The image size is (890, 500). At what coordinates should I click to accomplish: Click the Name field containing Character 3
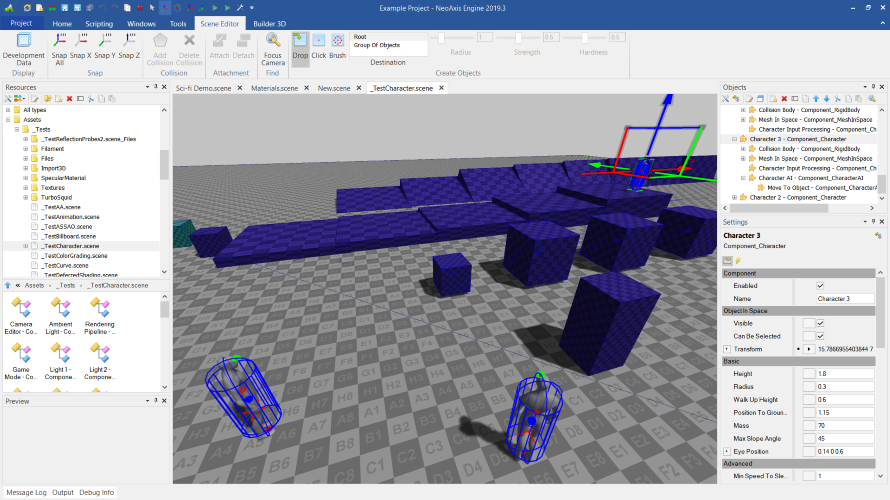[845, 299]
